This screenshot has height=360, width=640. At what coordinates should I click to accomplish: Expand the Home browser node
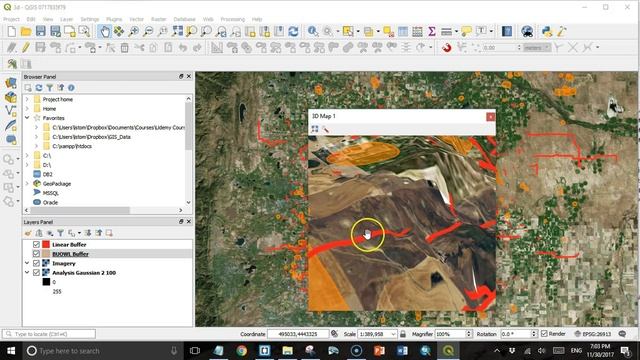27,109
